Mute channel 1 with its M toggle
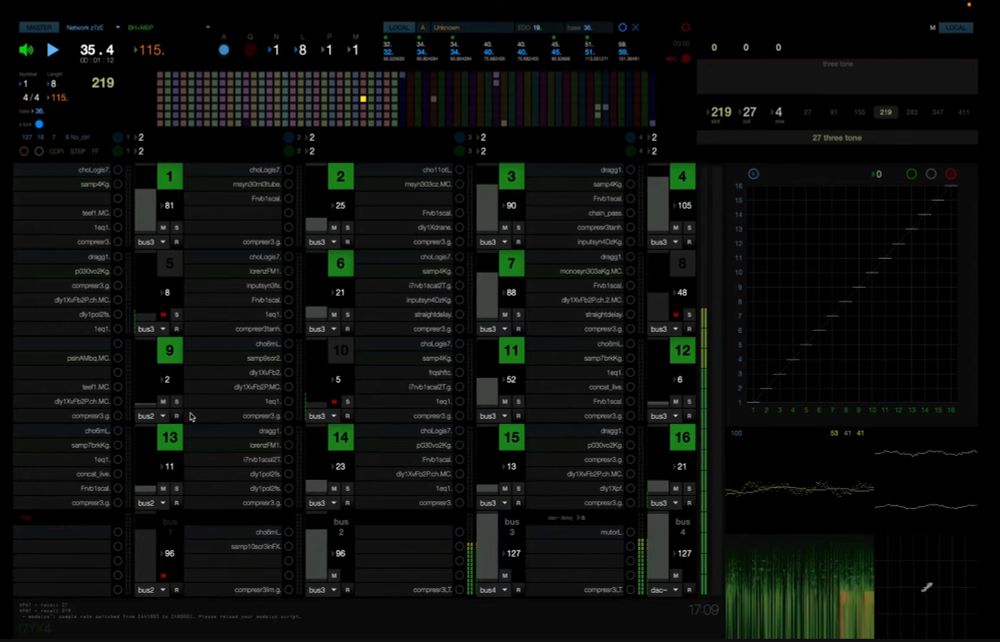Viewport: 1000px width, 642px height. (163, 227)
